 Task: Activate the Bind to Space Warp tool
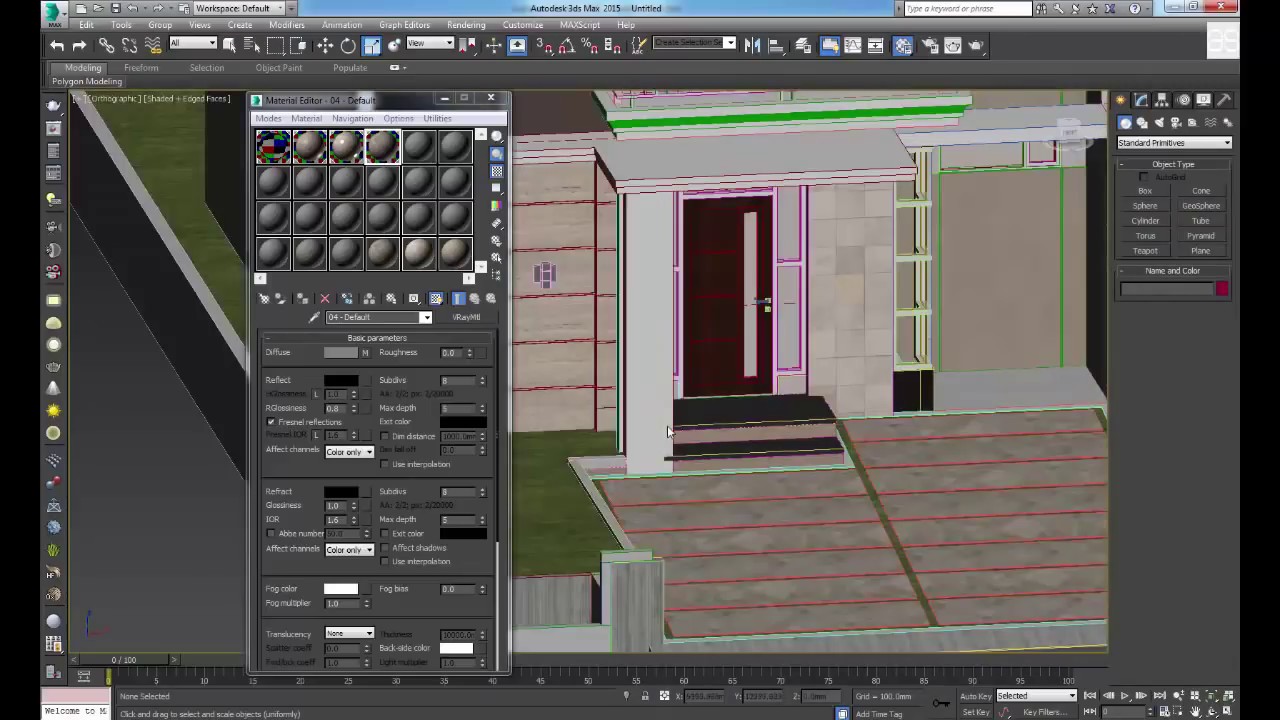(152, 45)
